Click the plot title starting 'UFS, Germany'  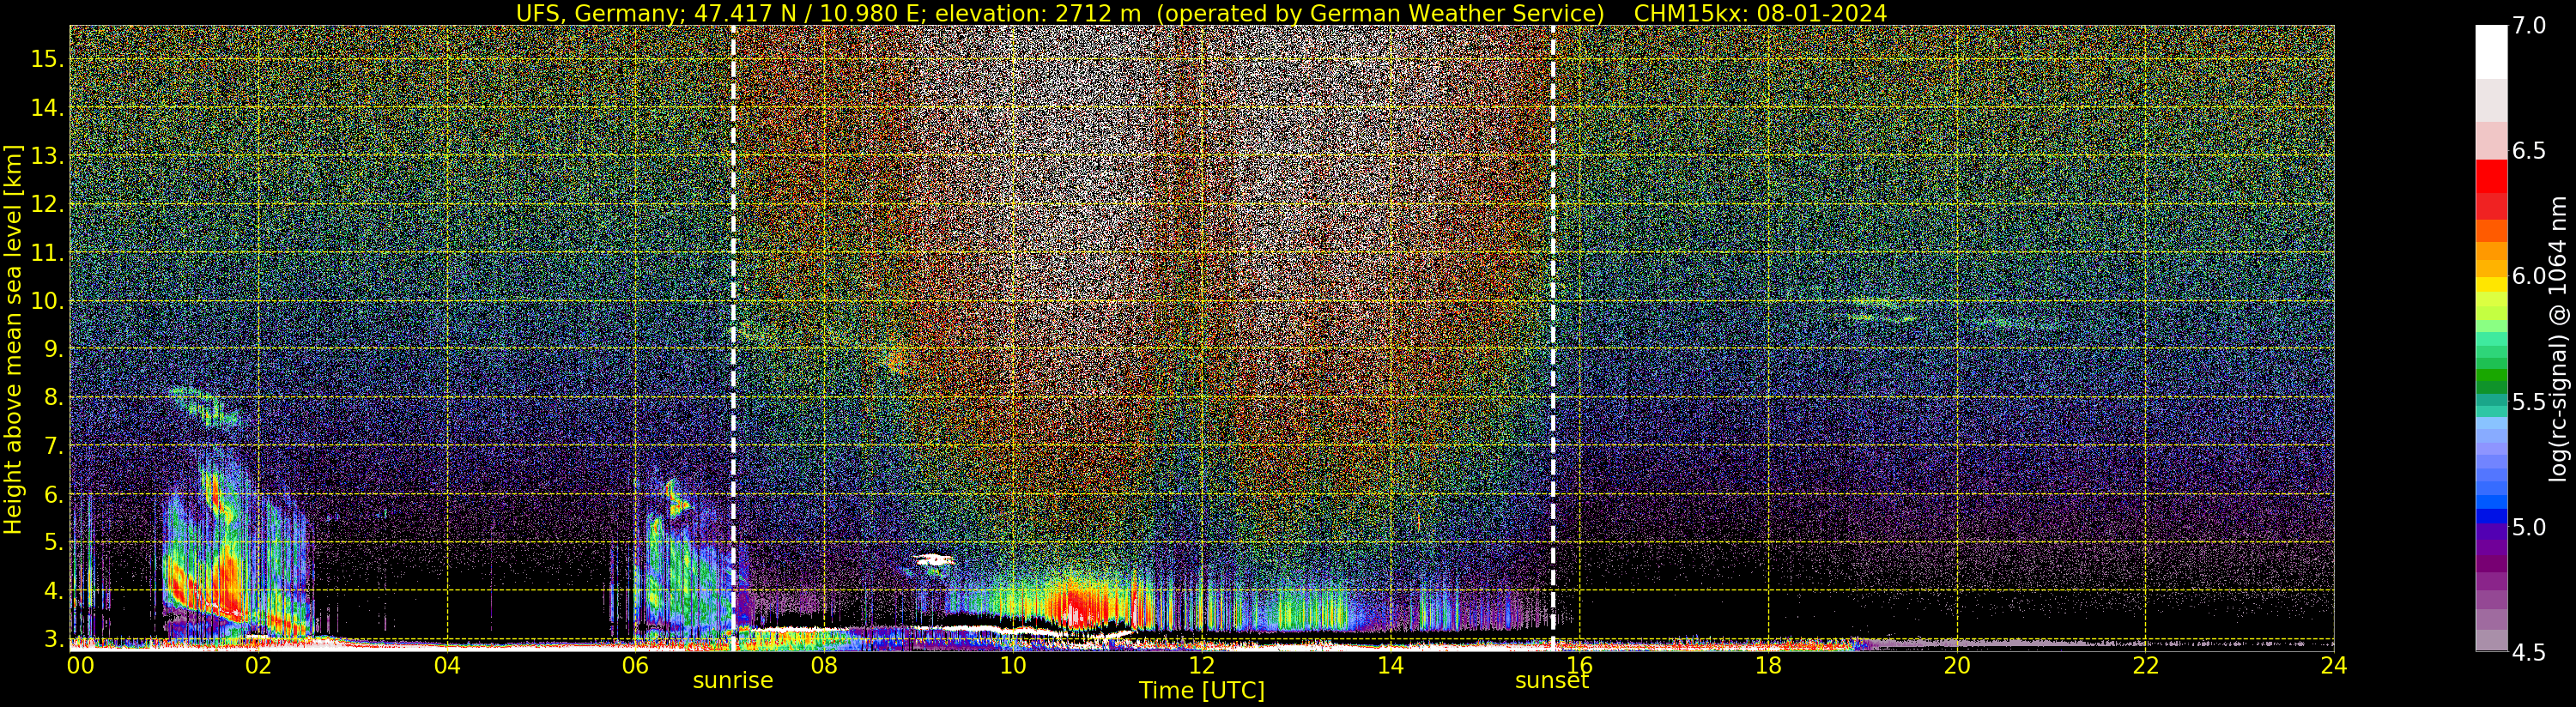(x=1201, y=13)
